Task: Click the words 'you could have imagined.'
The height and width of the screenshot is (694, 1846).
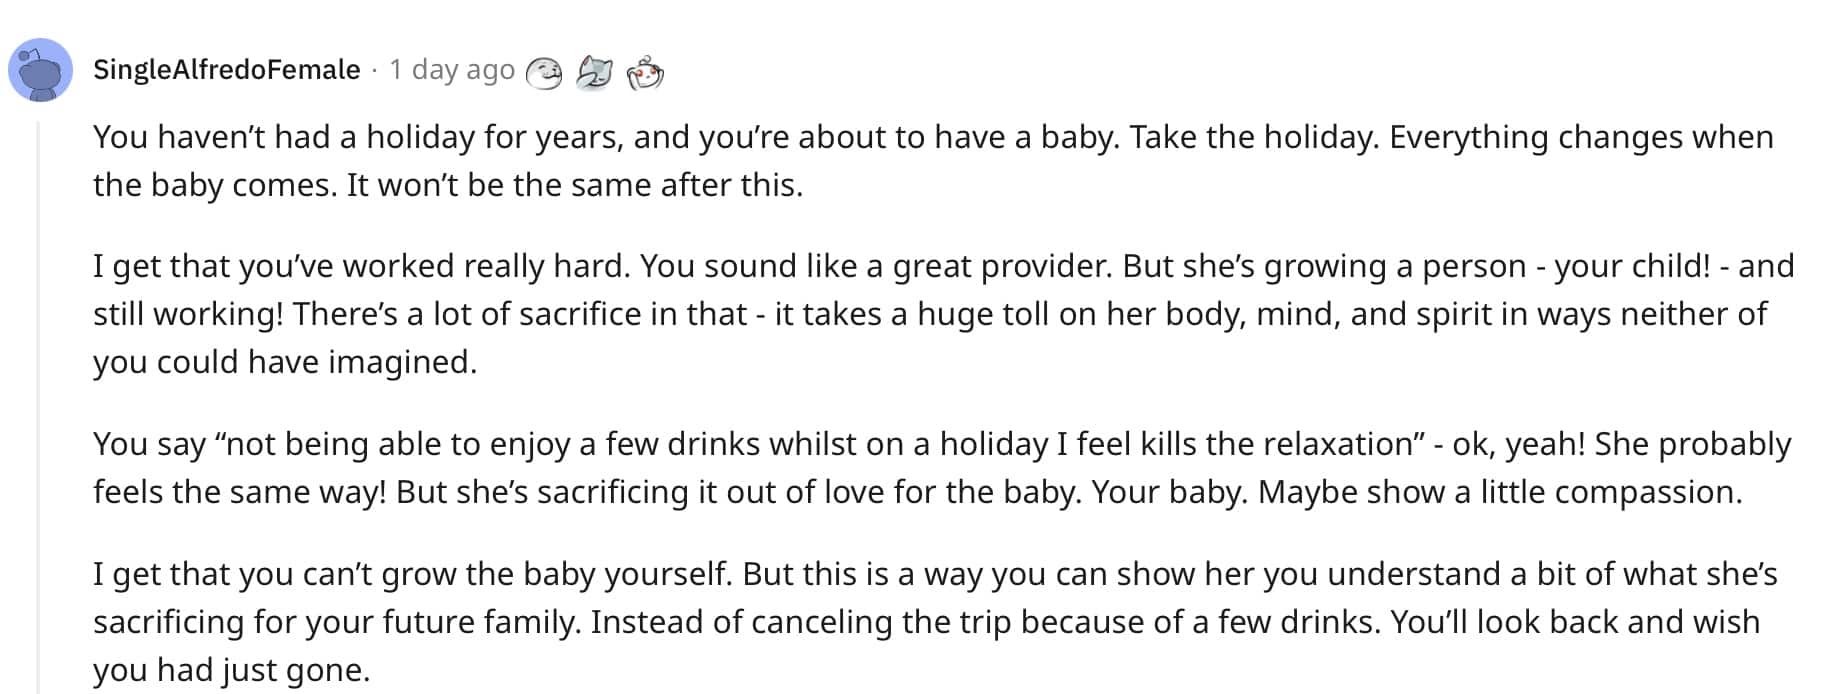Action: click(285, 362)
